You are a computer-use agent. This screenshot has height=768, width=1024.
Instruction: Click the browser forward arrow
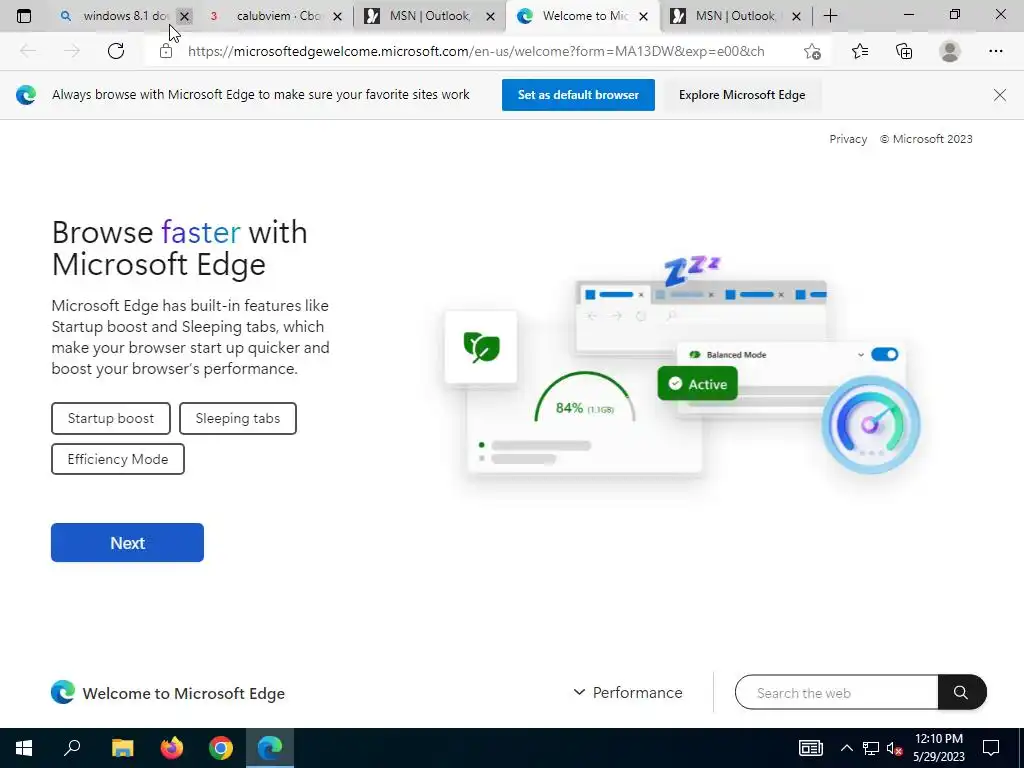pos(72,51)
